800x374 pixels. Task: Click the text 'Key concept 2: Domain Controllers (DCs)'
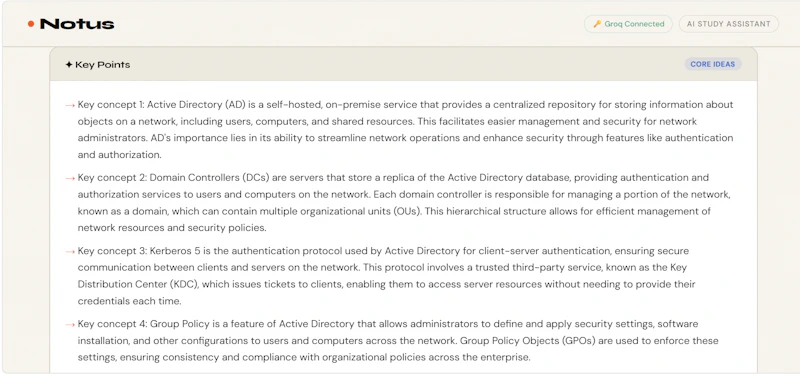(x=173, y=178)
